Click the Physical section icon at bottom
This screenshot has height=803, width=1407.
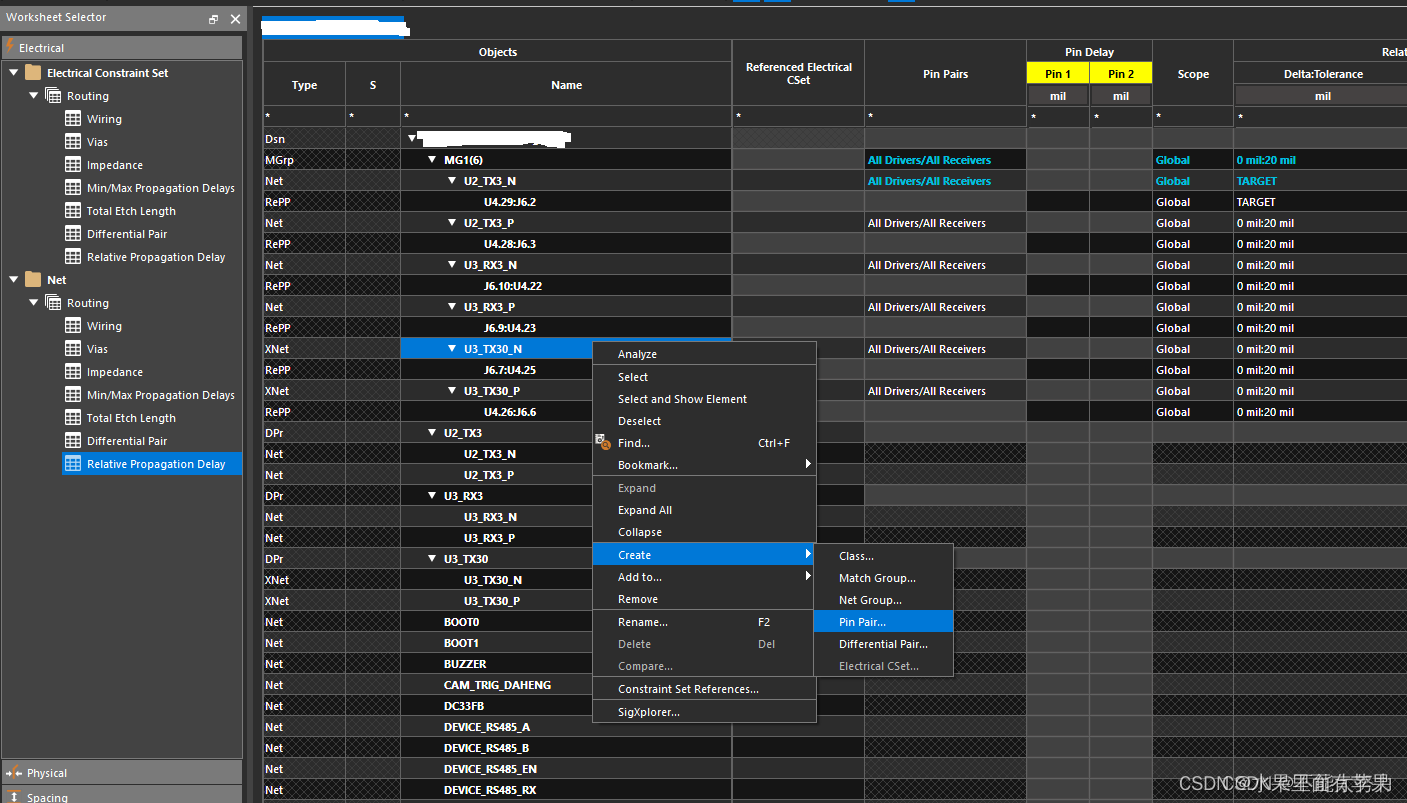pos(14,773)
